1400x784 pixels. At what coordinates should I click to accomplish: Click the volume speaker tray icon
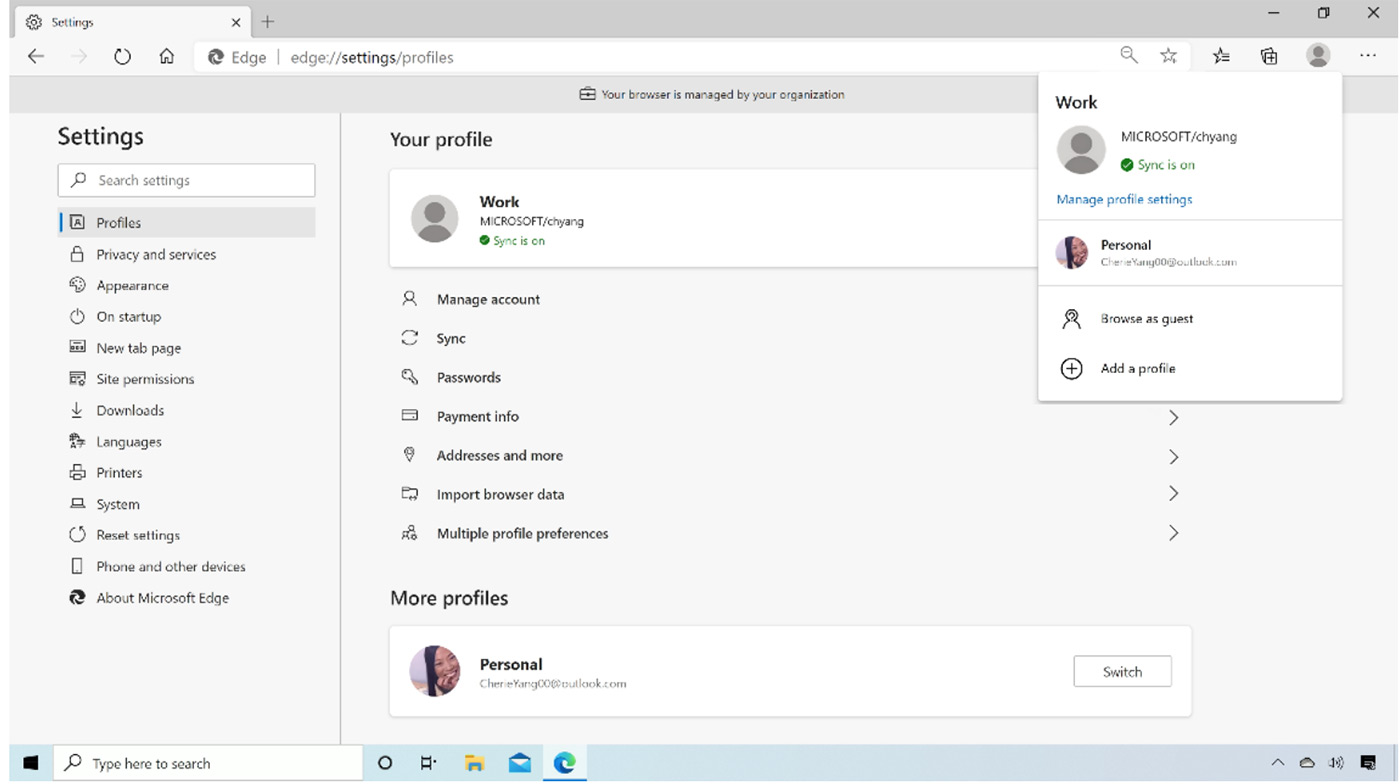coord(1336,764)
